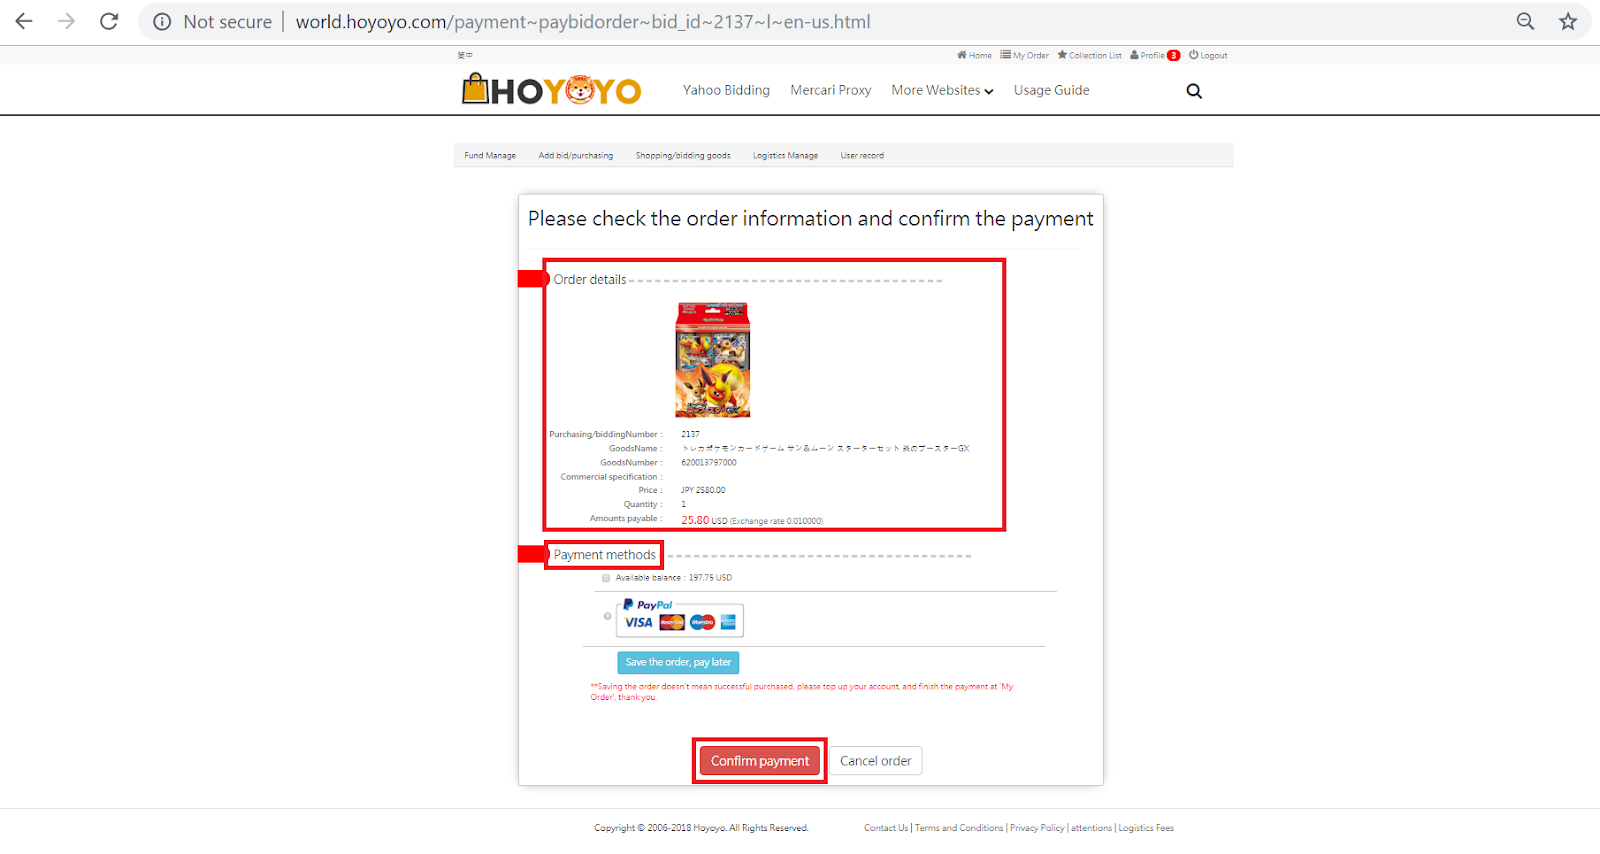Go to Yahoo Bidding page
This screenshot has height=854, width=1600.
click(726, 90)
